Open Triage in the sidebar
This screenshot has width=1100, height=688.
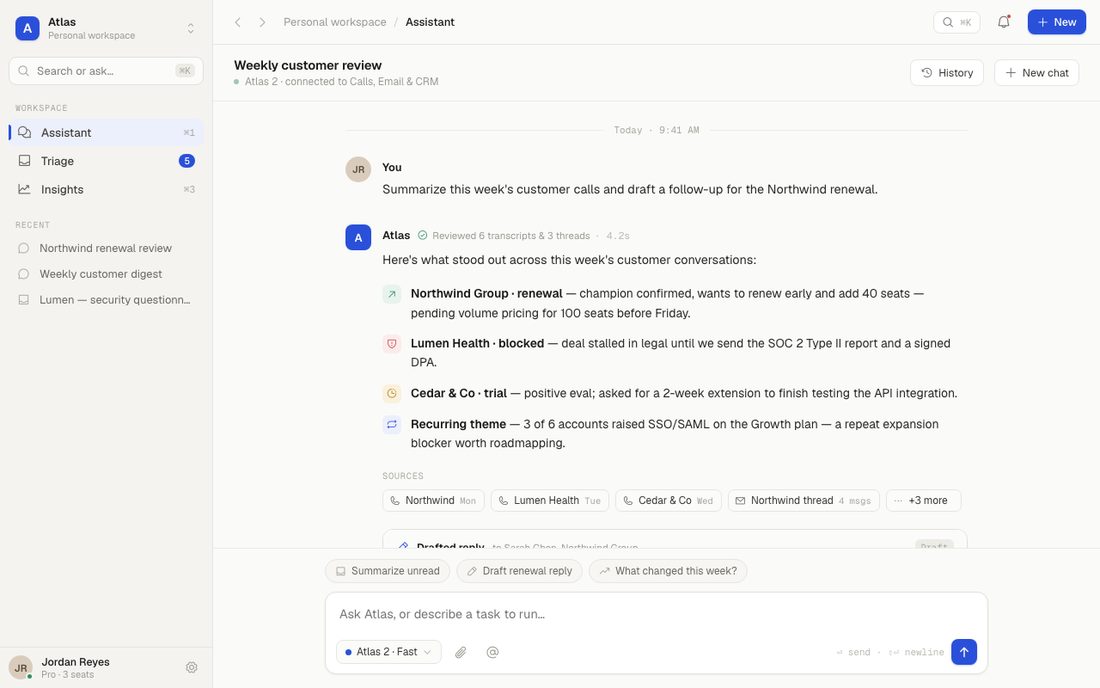[106, 161]
